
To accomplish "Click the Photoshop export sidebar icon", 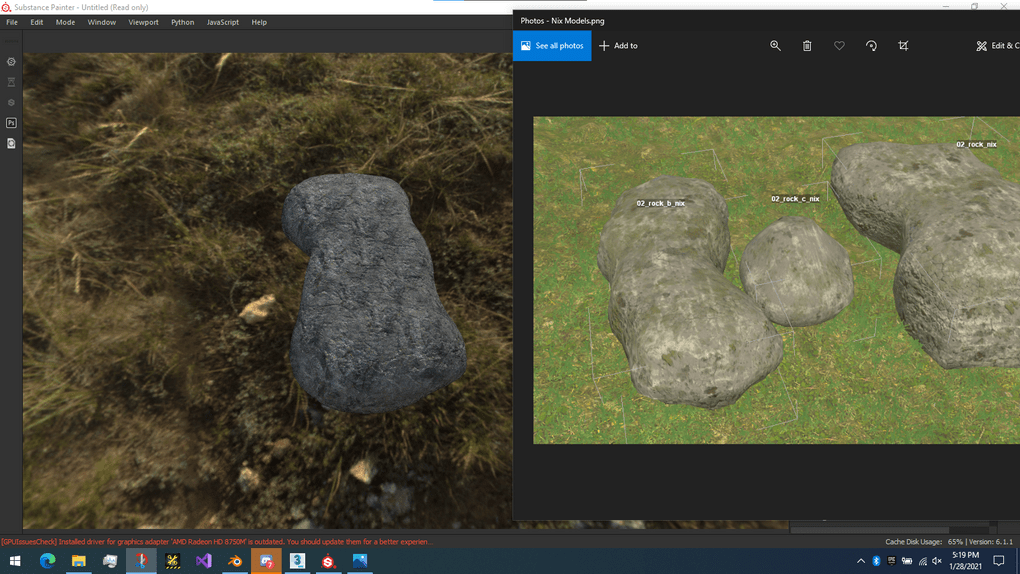I will (11, 123).
